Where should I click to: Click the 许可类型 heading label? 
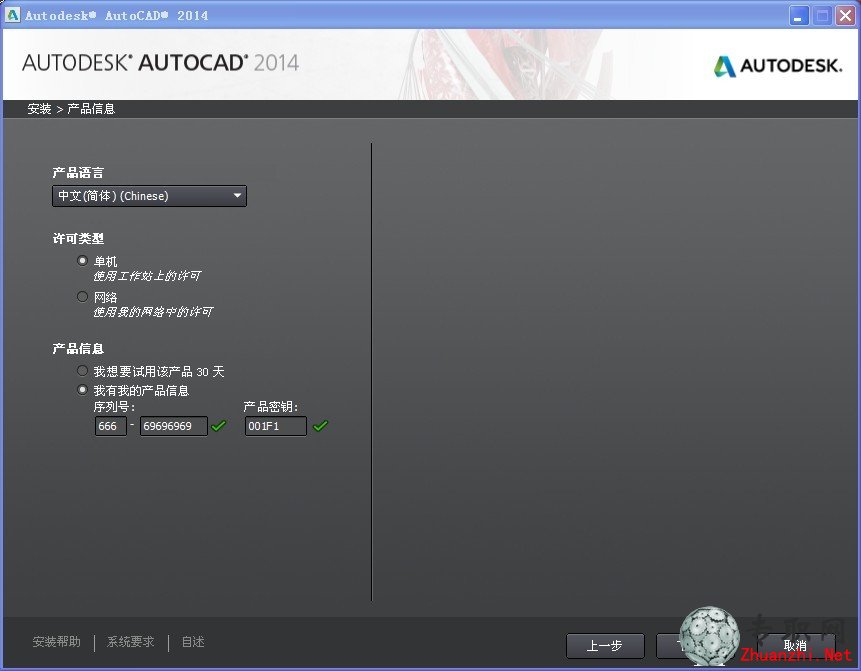click(x=78, y=239)
